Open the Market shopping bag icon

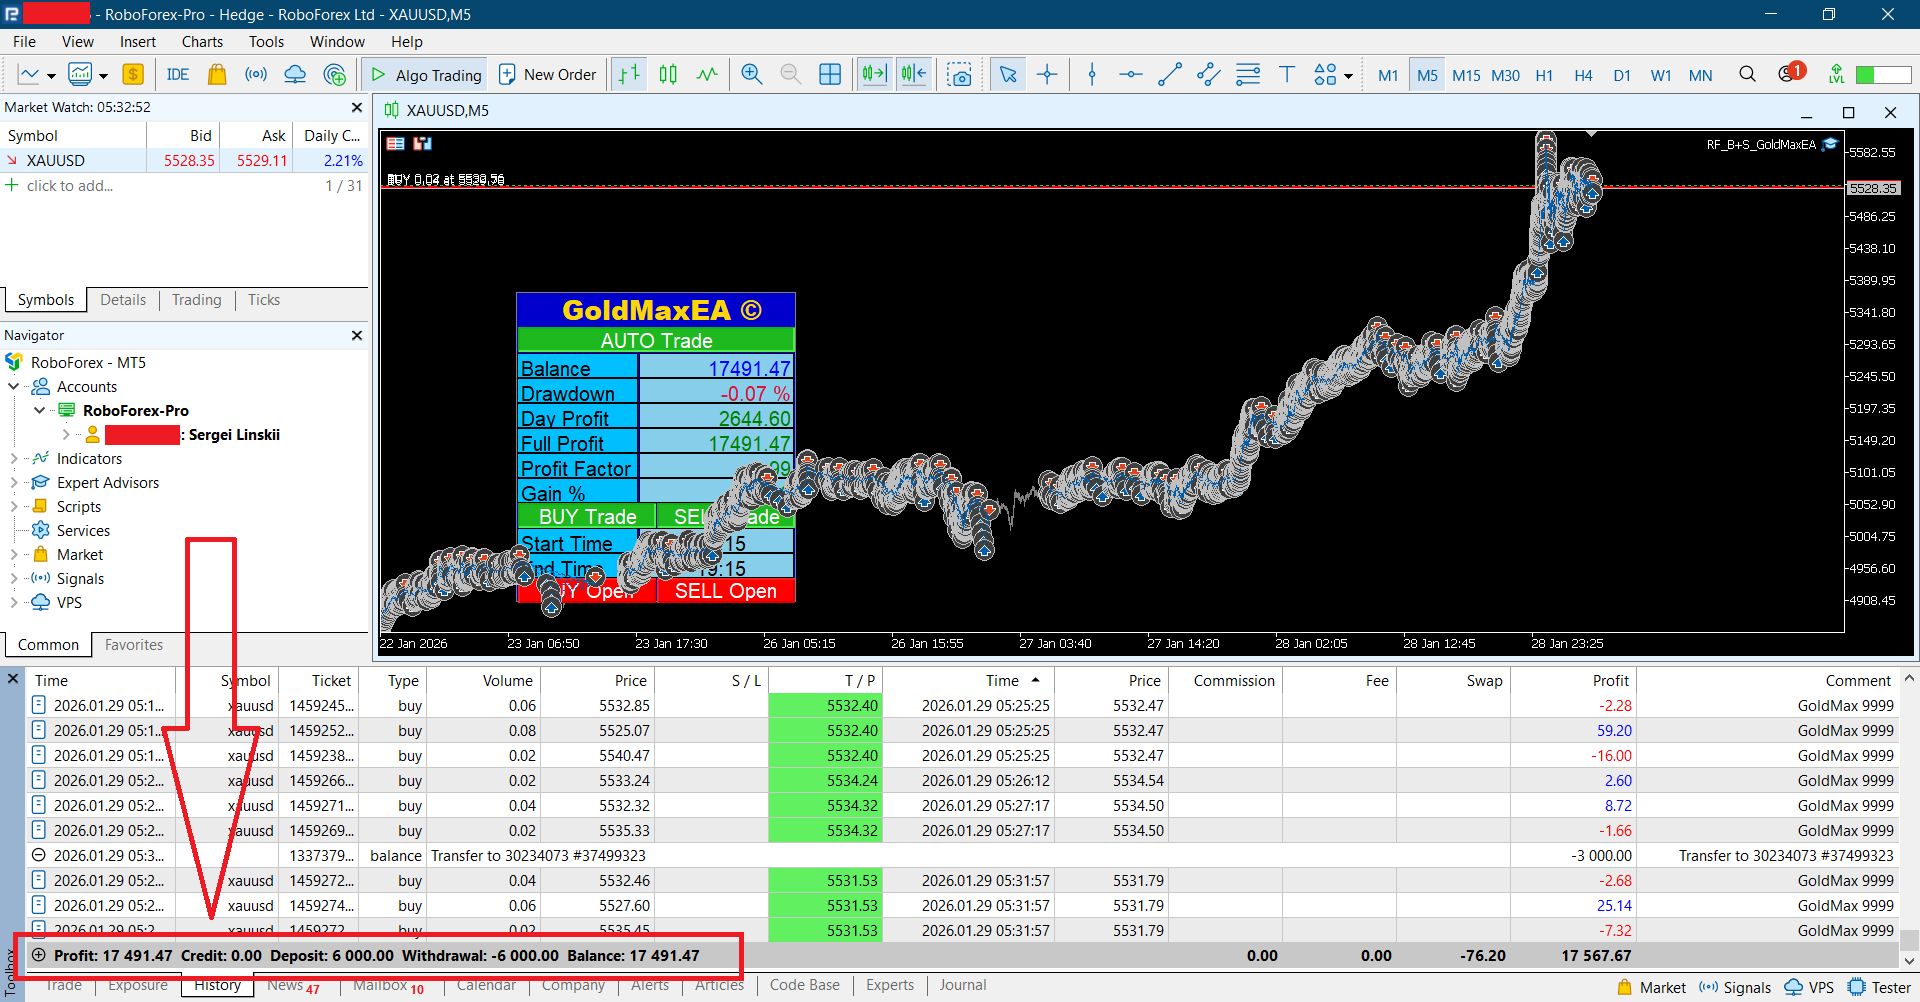(217, 75)
